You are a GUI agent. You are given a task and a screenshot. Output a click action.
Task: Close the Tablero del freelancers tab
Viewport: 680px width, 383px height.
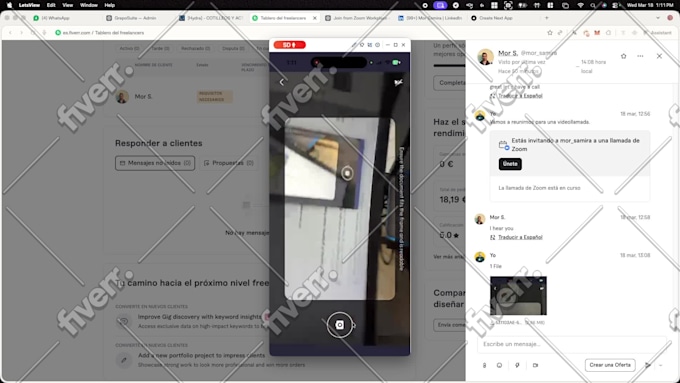(314, 18)
